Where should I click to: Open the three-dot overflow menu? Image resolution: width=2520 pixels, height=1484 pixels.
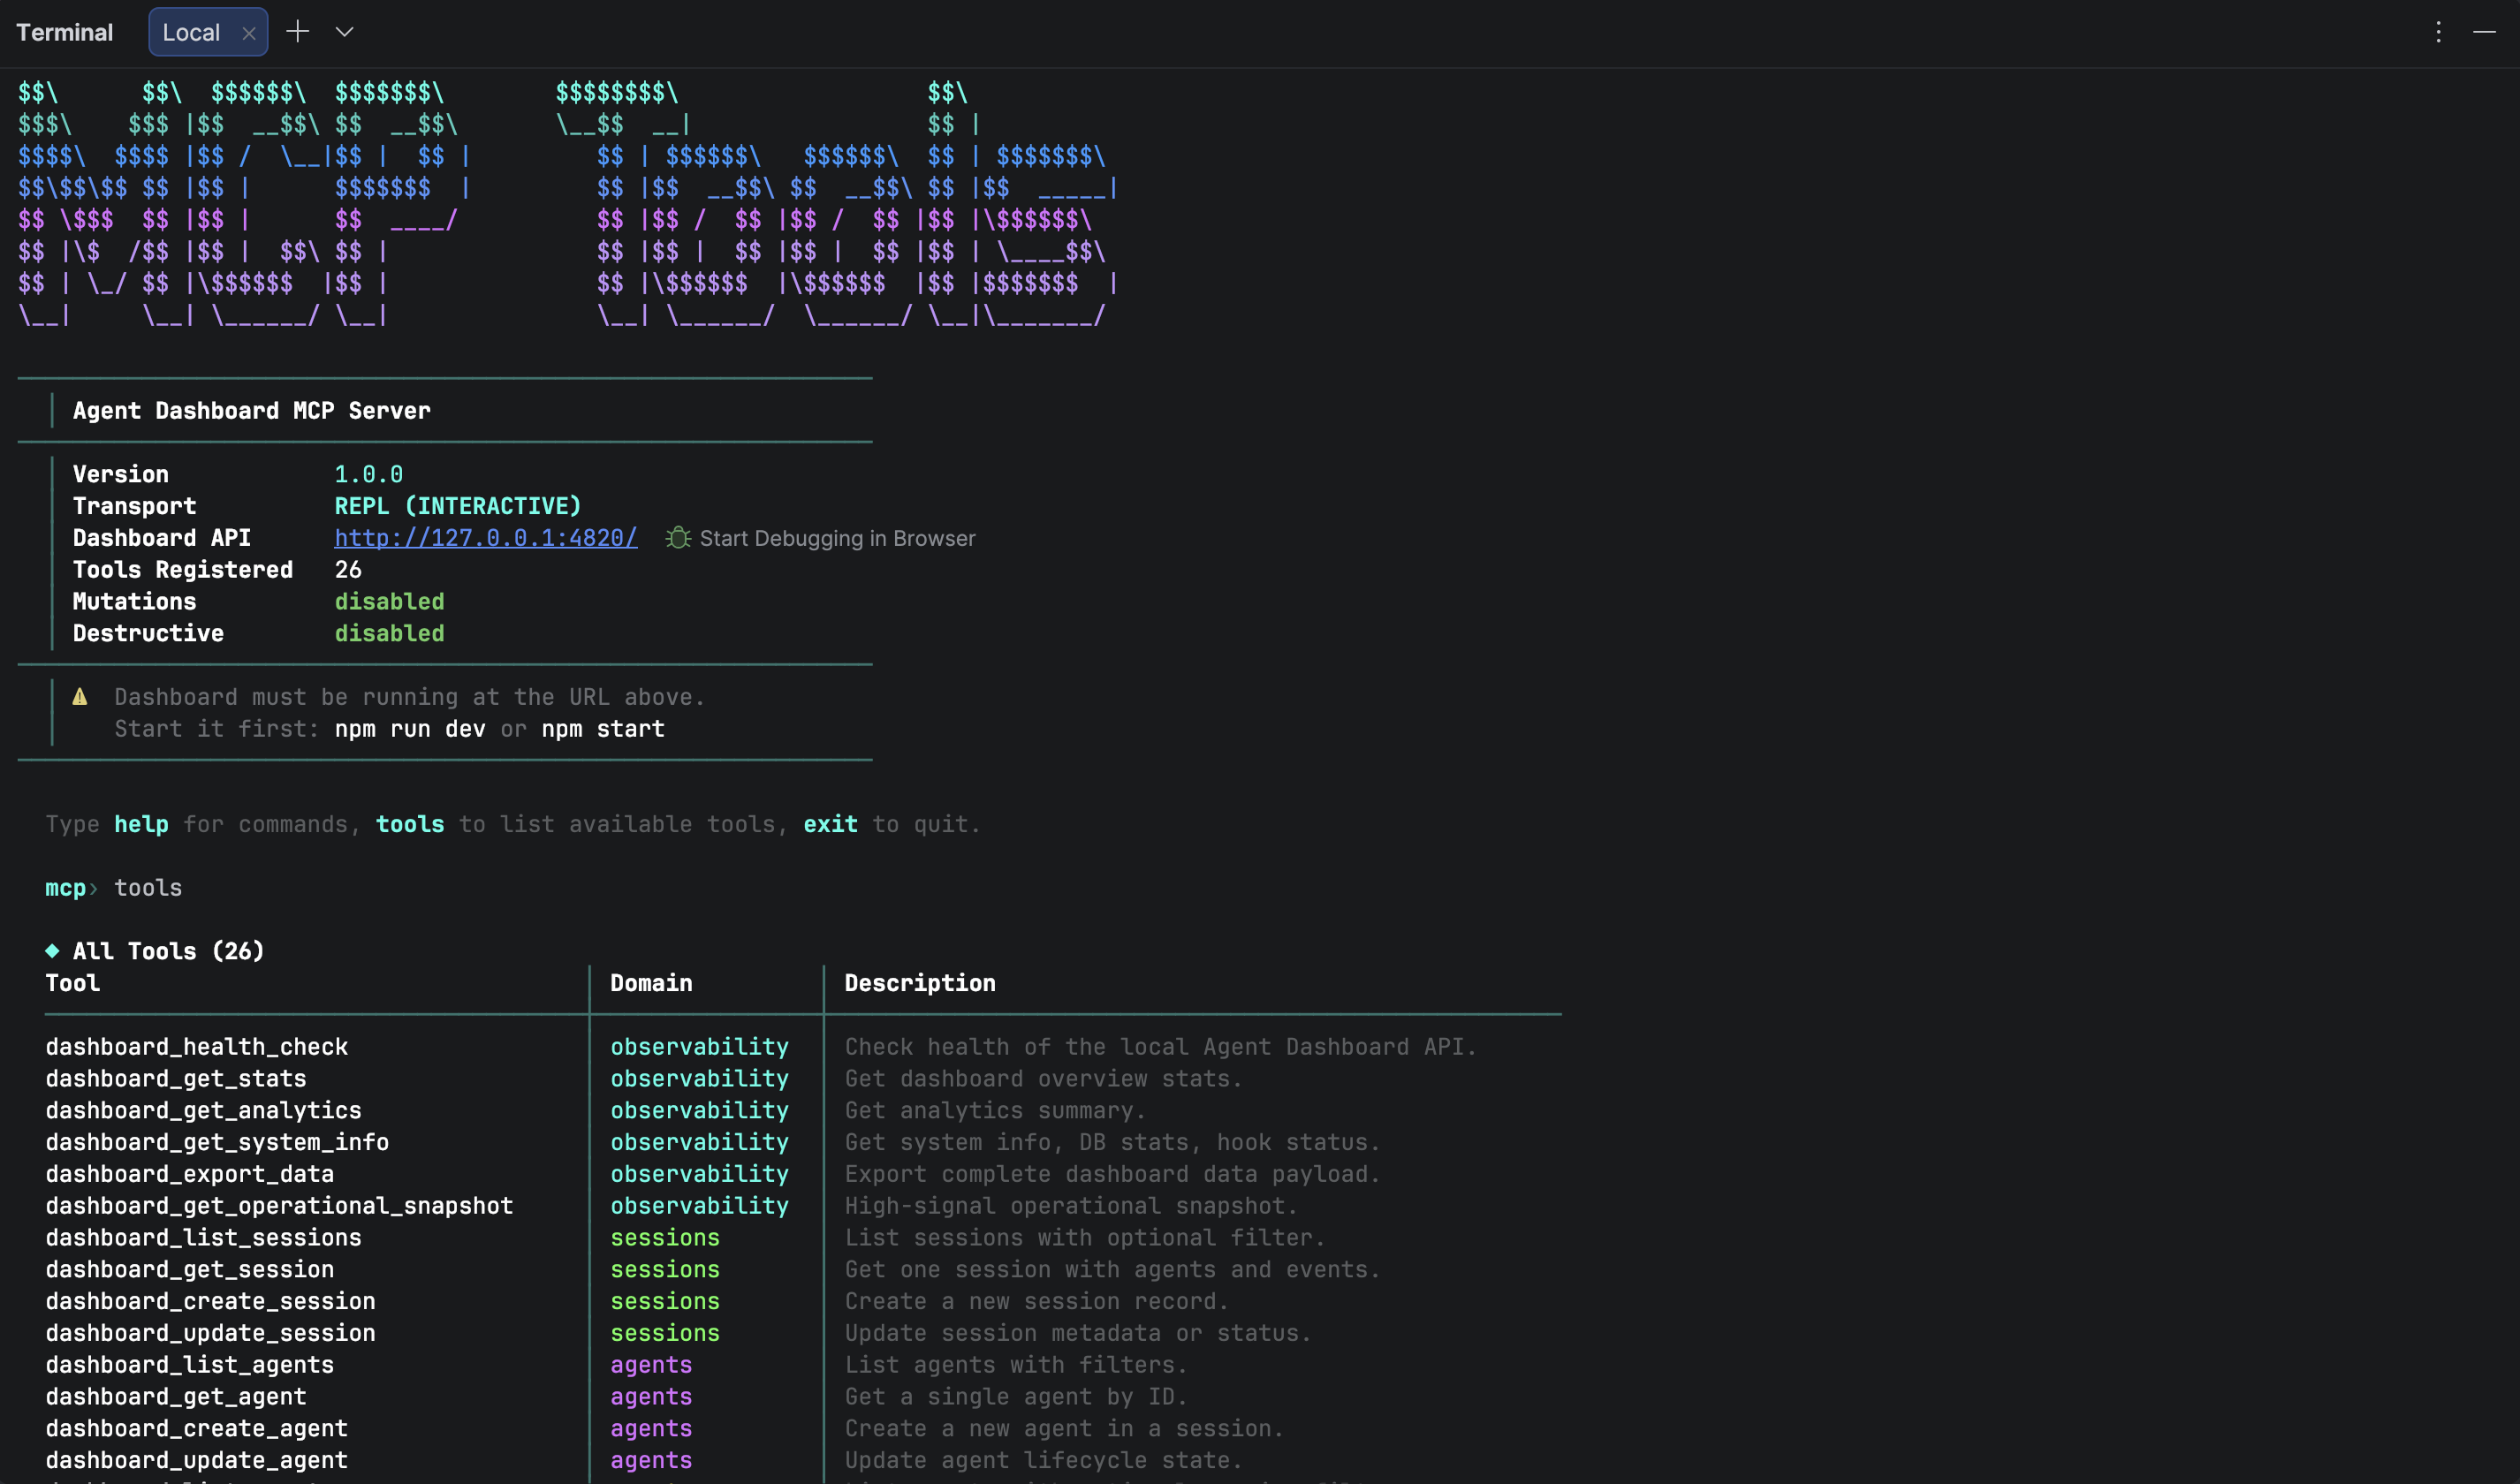click(2437, 31)
